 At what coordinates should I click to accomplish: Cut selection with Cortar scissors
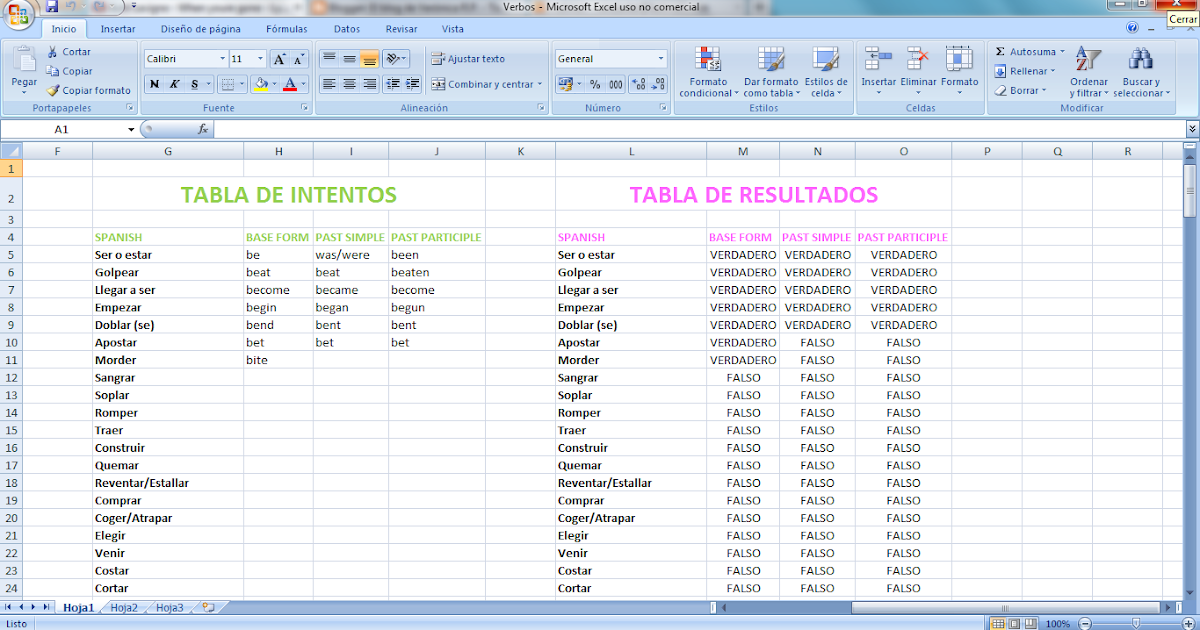tap(69, 52)
